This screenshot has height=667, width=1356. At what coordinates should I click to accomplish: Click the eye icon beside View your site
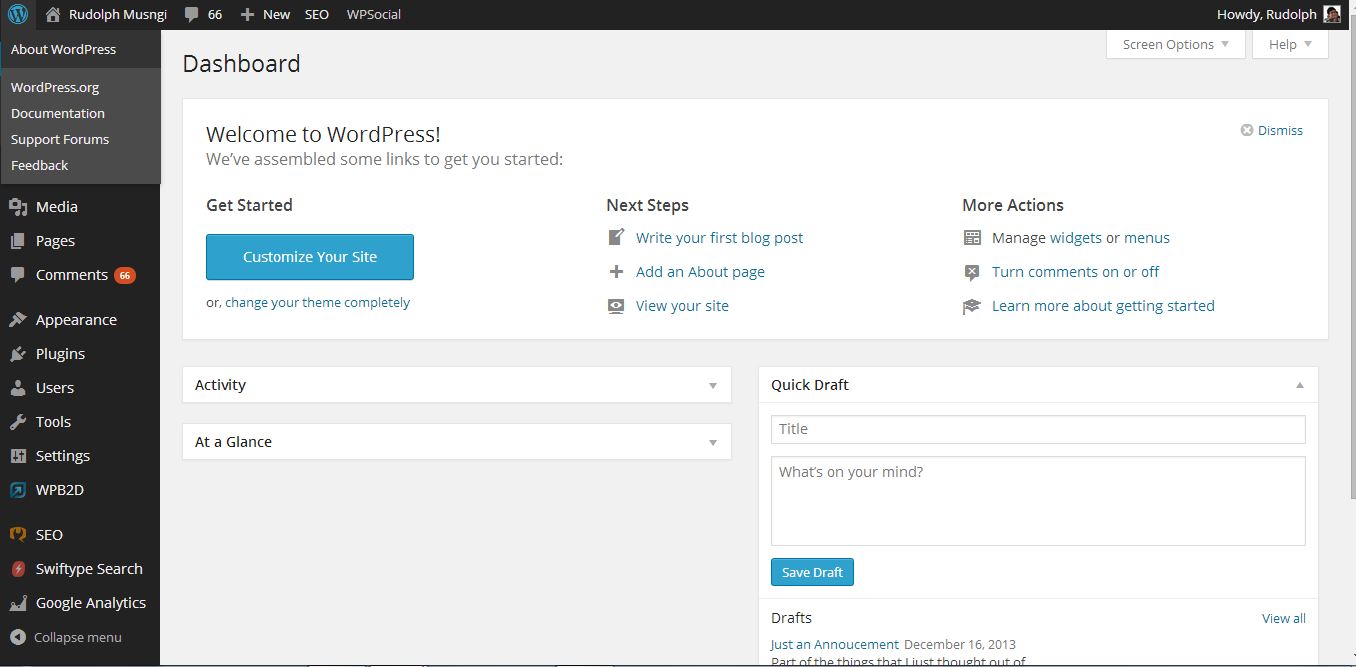coord(616,306)
